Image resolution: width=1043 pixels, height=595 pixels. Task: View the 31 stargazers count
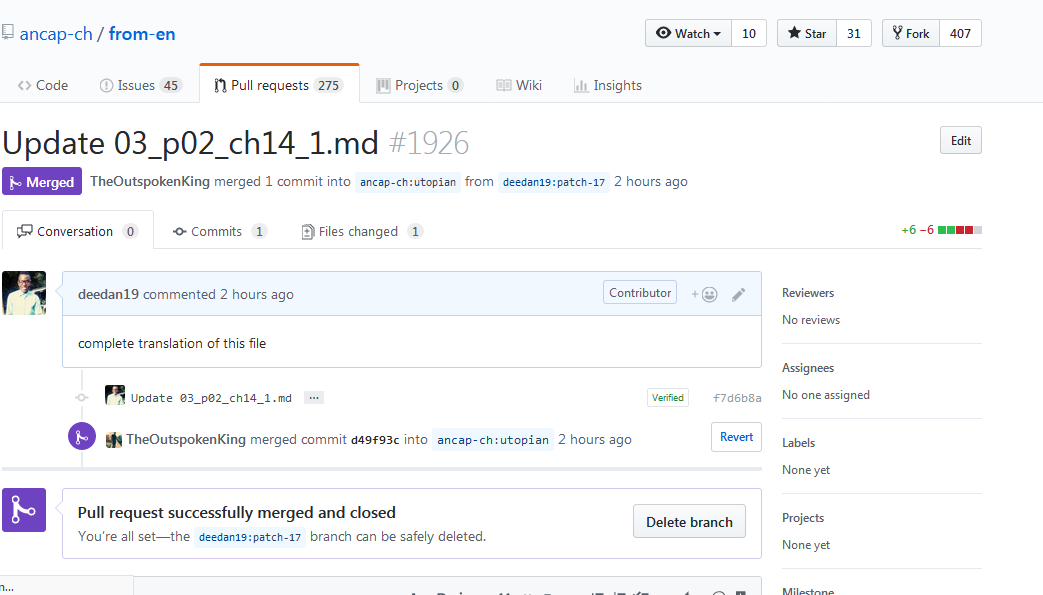tap(854, 33)
